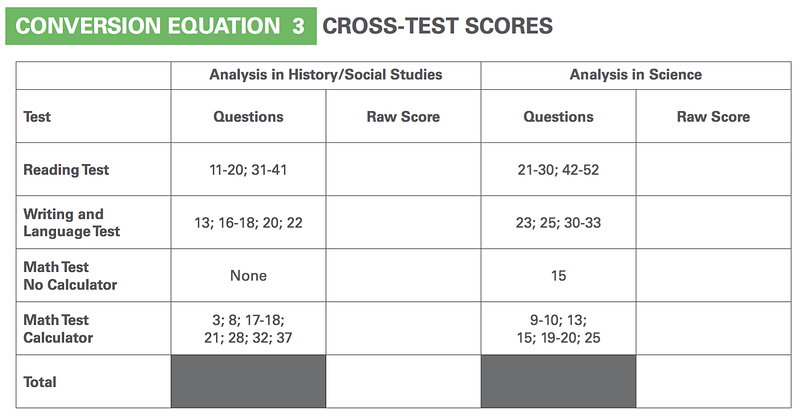Image resolution: width=800 pixels, height=417 pixels.
Task: Click the Total row label
Action: coord(40,382)
